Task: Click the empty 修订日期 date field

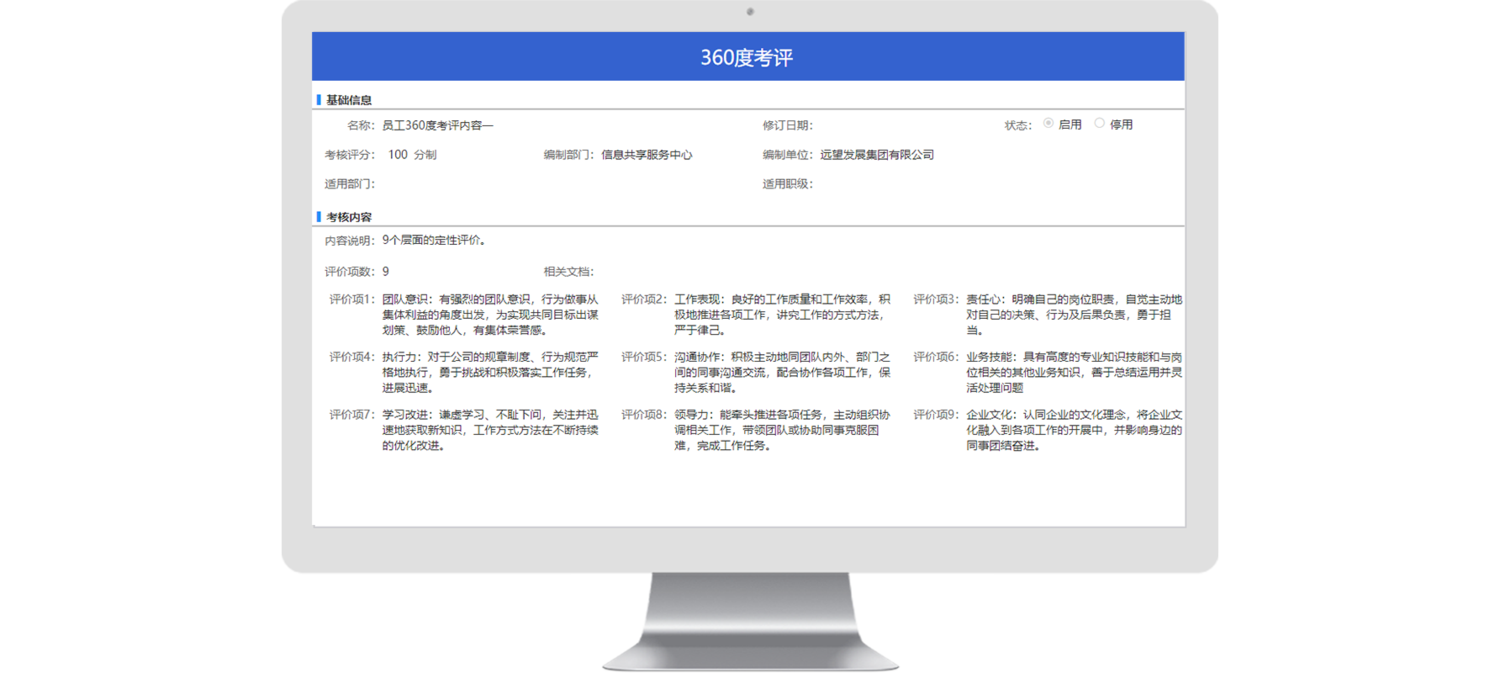Action: 880,125
